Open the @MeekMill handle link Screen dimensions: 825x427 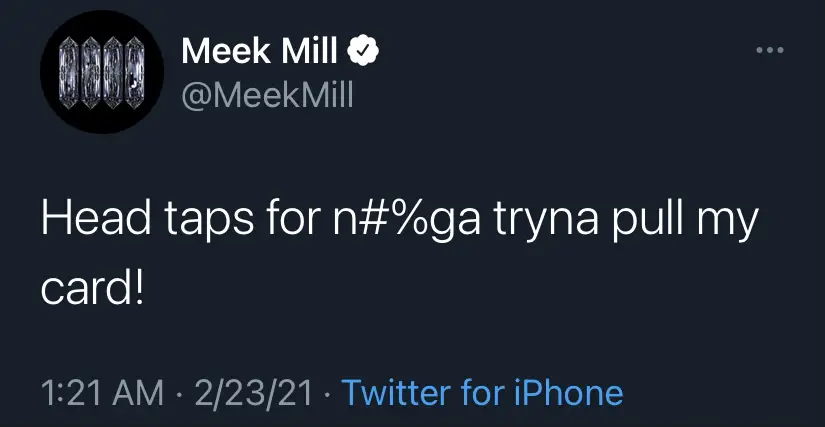click(x=267, y=97)
